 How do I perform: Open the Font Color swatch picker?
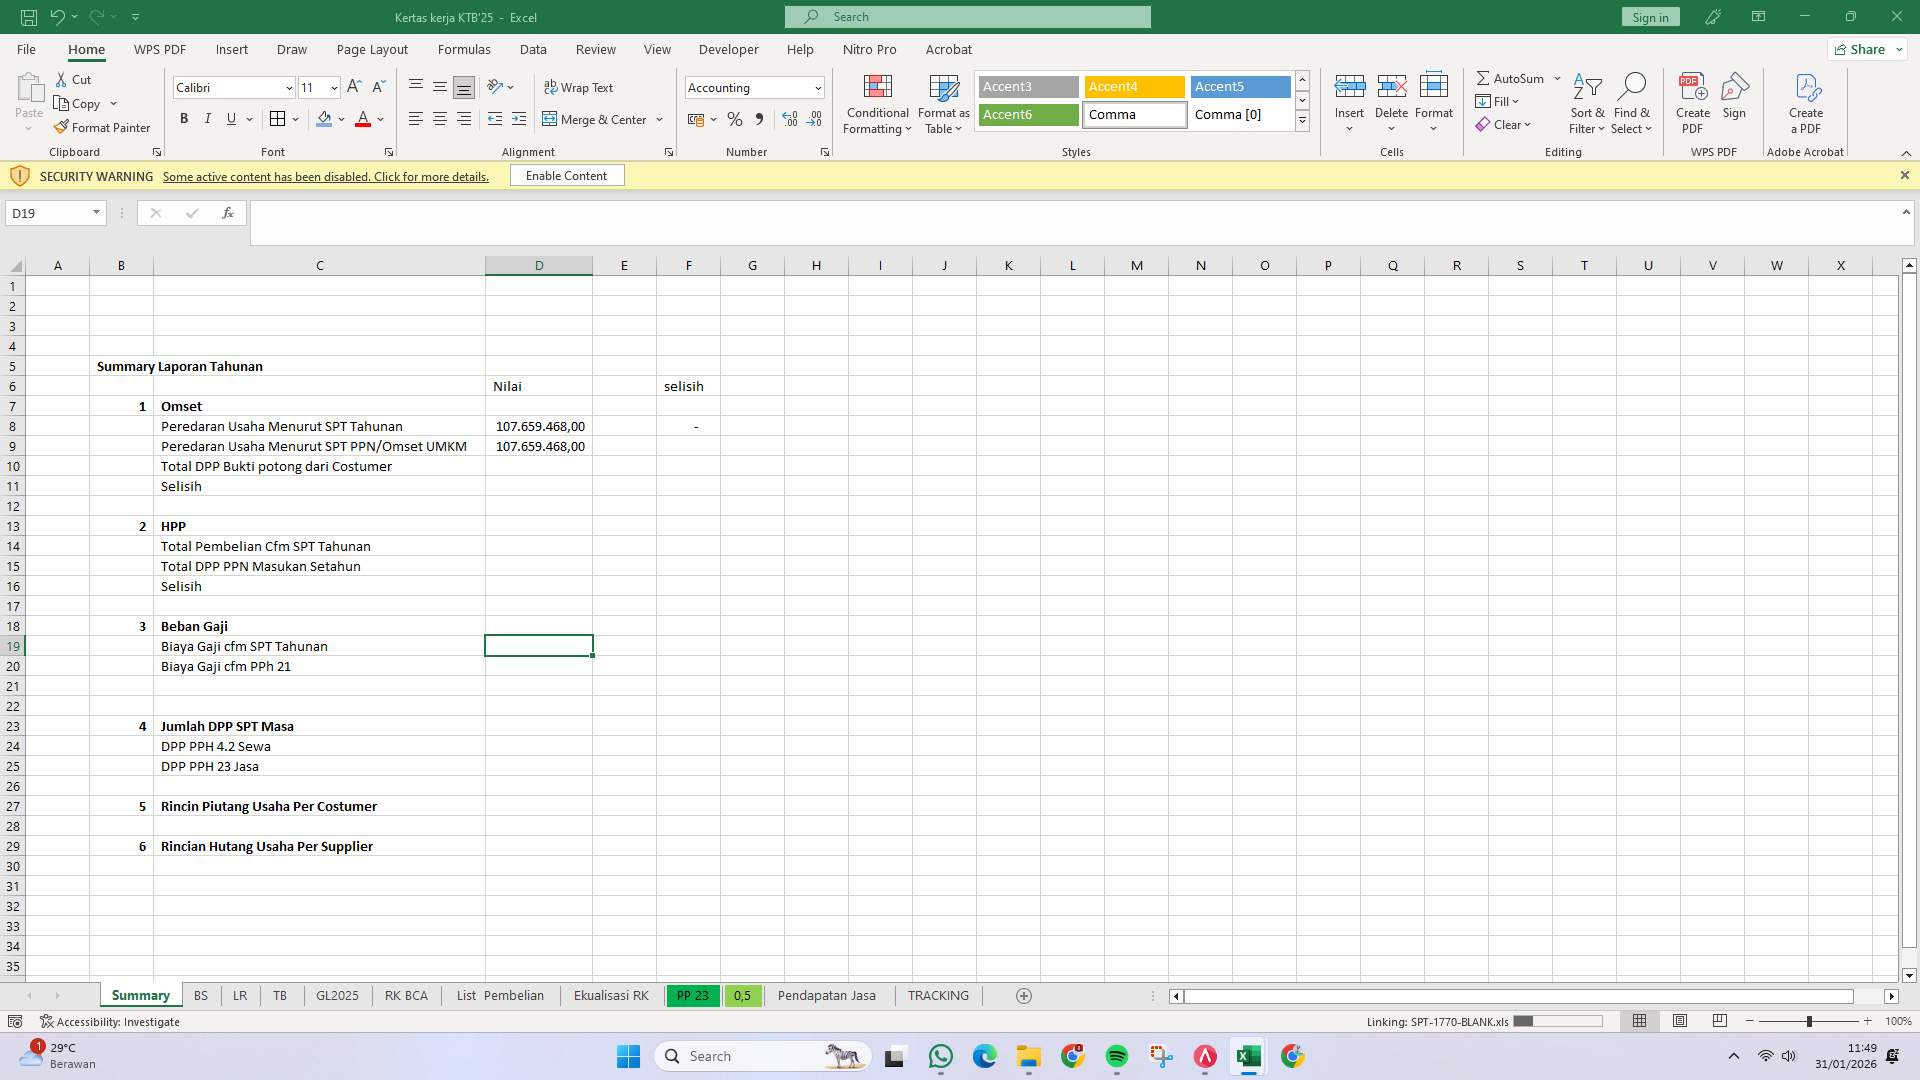click(x=380, y=119)
